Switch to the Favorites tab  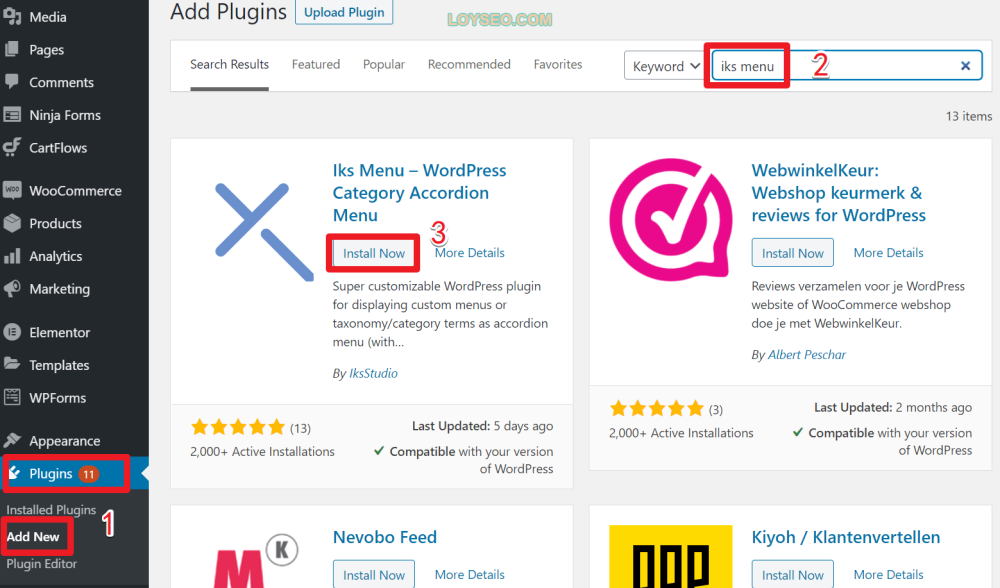(558, 64)
